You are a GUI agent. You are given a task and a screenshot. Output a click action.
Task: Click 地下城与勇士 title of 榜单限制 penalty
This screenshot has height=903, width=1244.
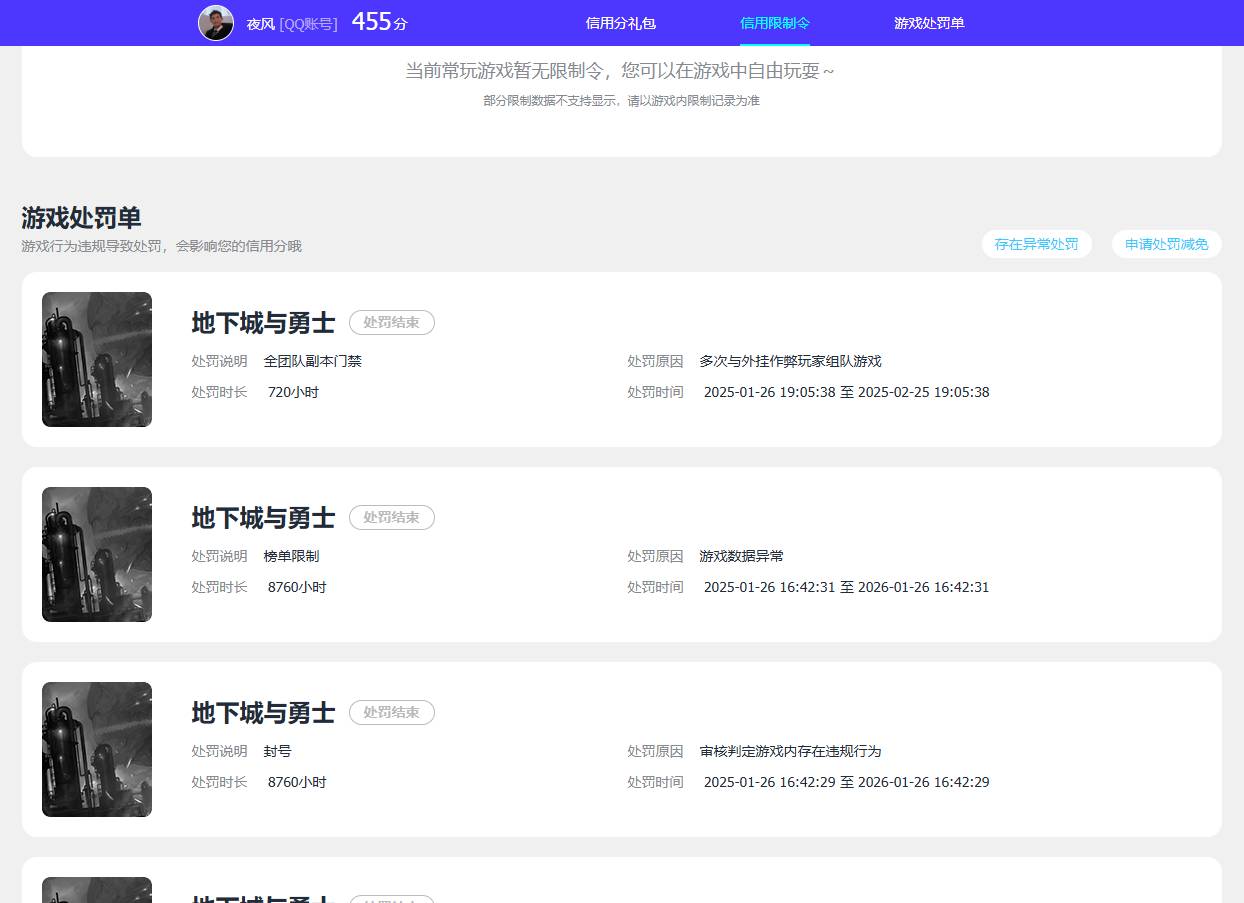[263, 518]
